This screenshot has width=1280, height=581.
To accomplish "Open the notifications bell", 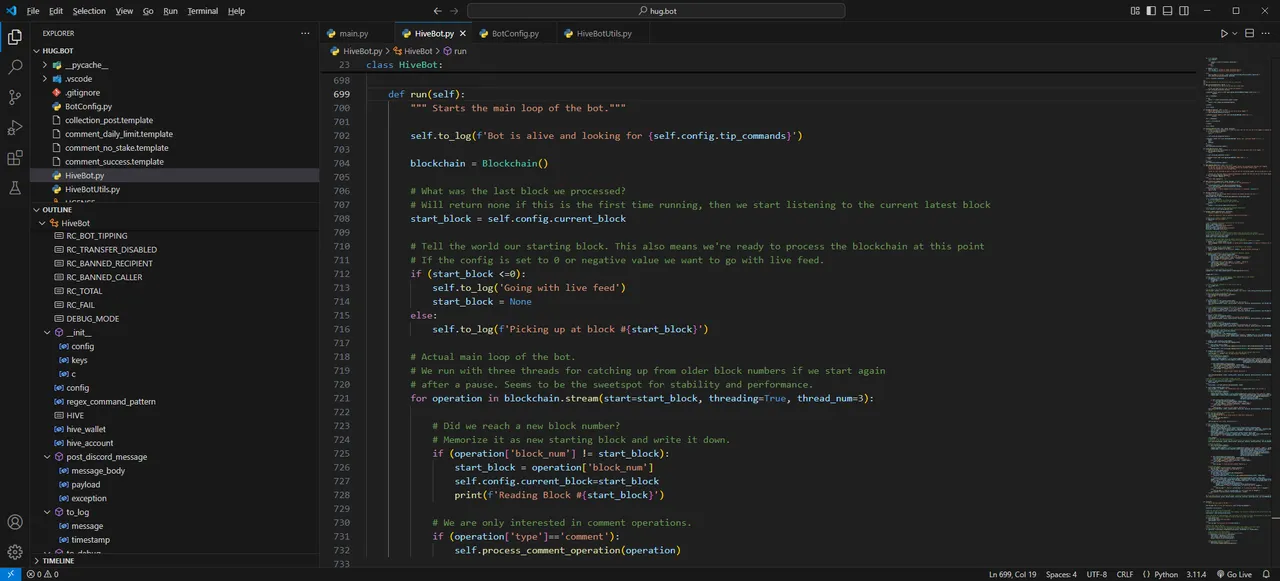I will [x=1267, y=574].
